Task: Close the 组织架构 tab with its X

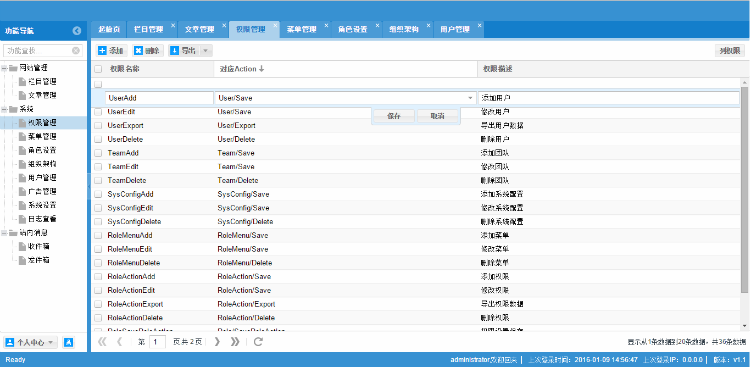Action: [429, 25]
